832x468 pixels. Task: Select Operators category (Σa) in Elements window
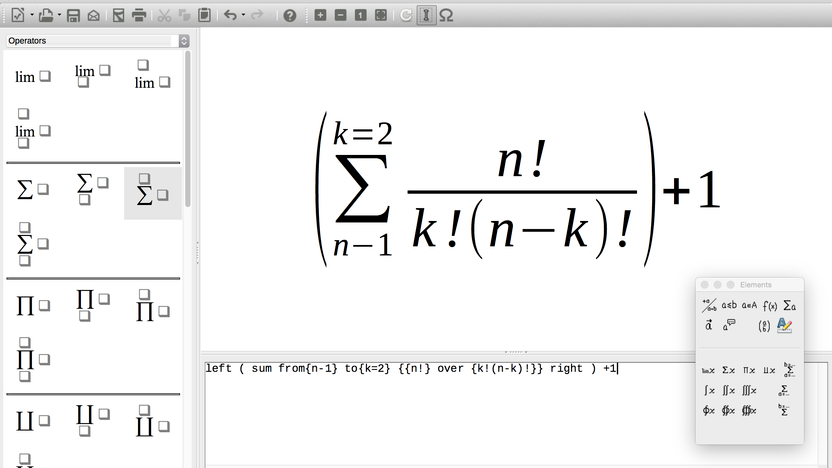click(x=790, y=305)
